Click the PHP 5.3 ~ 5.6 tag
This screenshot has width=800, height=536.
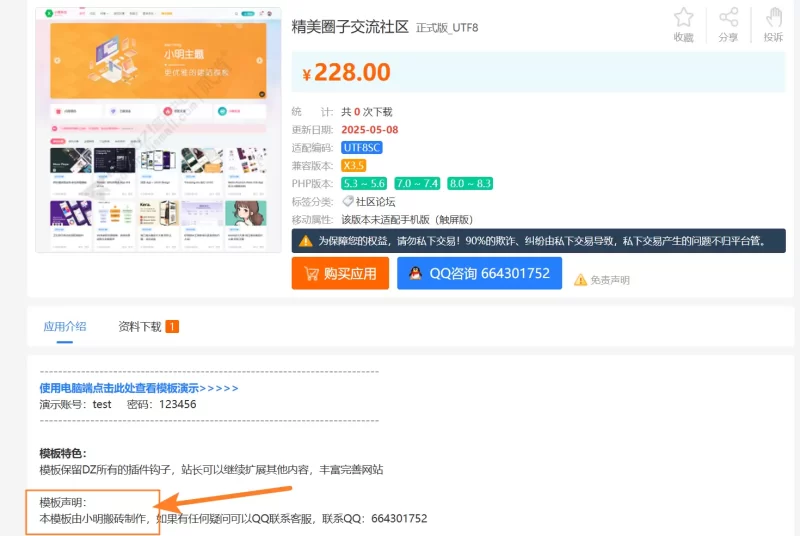pos(364,183)
